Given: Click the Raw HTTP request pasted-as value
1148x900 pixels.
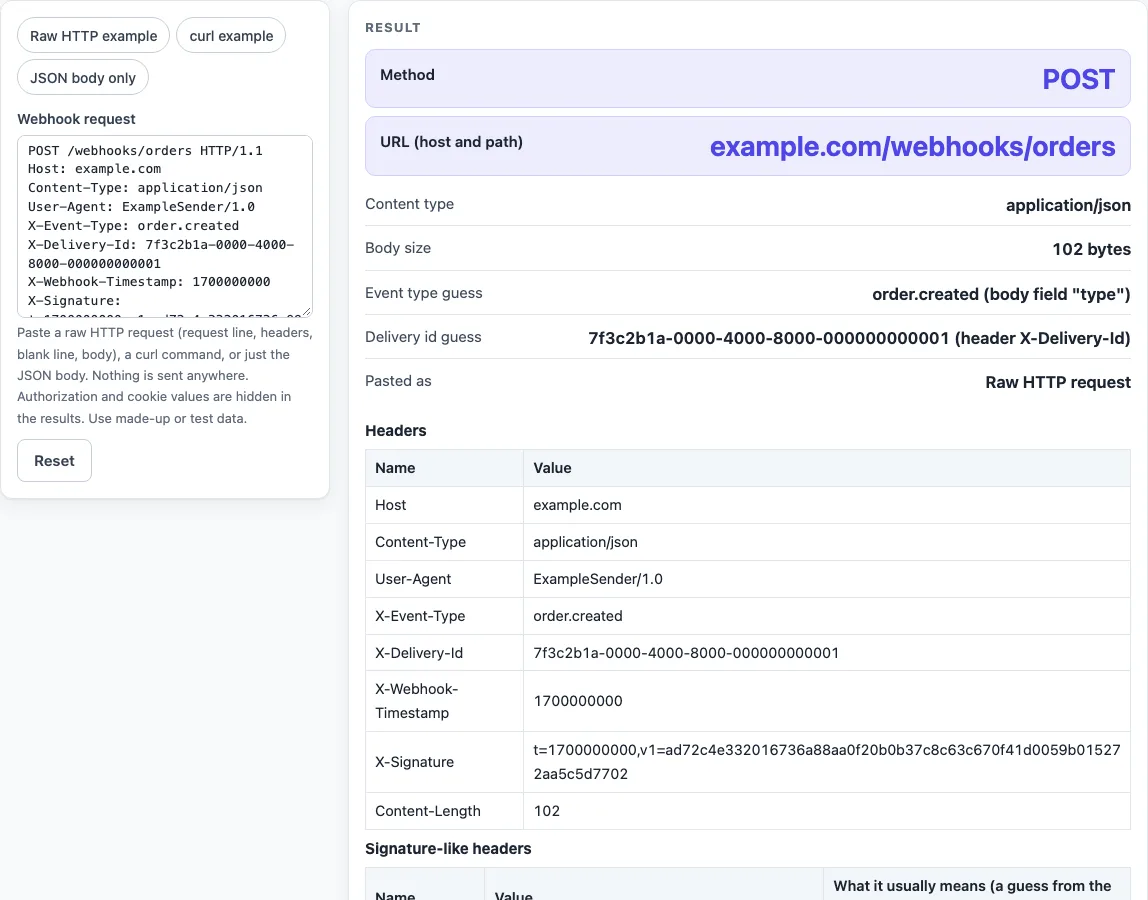Looking at the screenshot, I should click(1057, 382).
